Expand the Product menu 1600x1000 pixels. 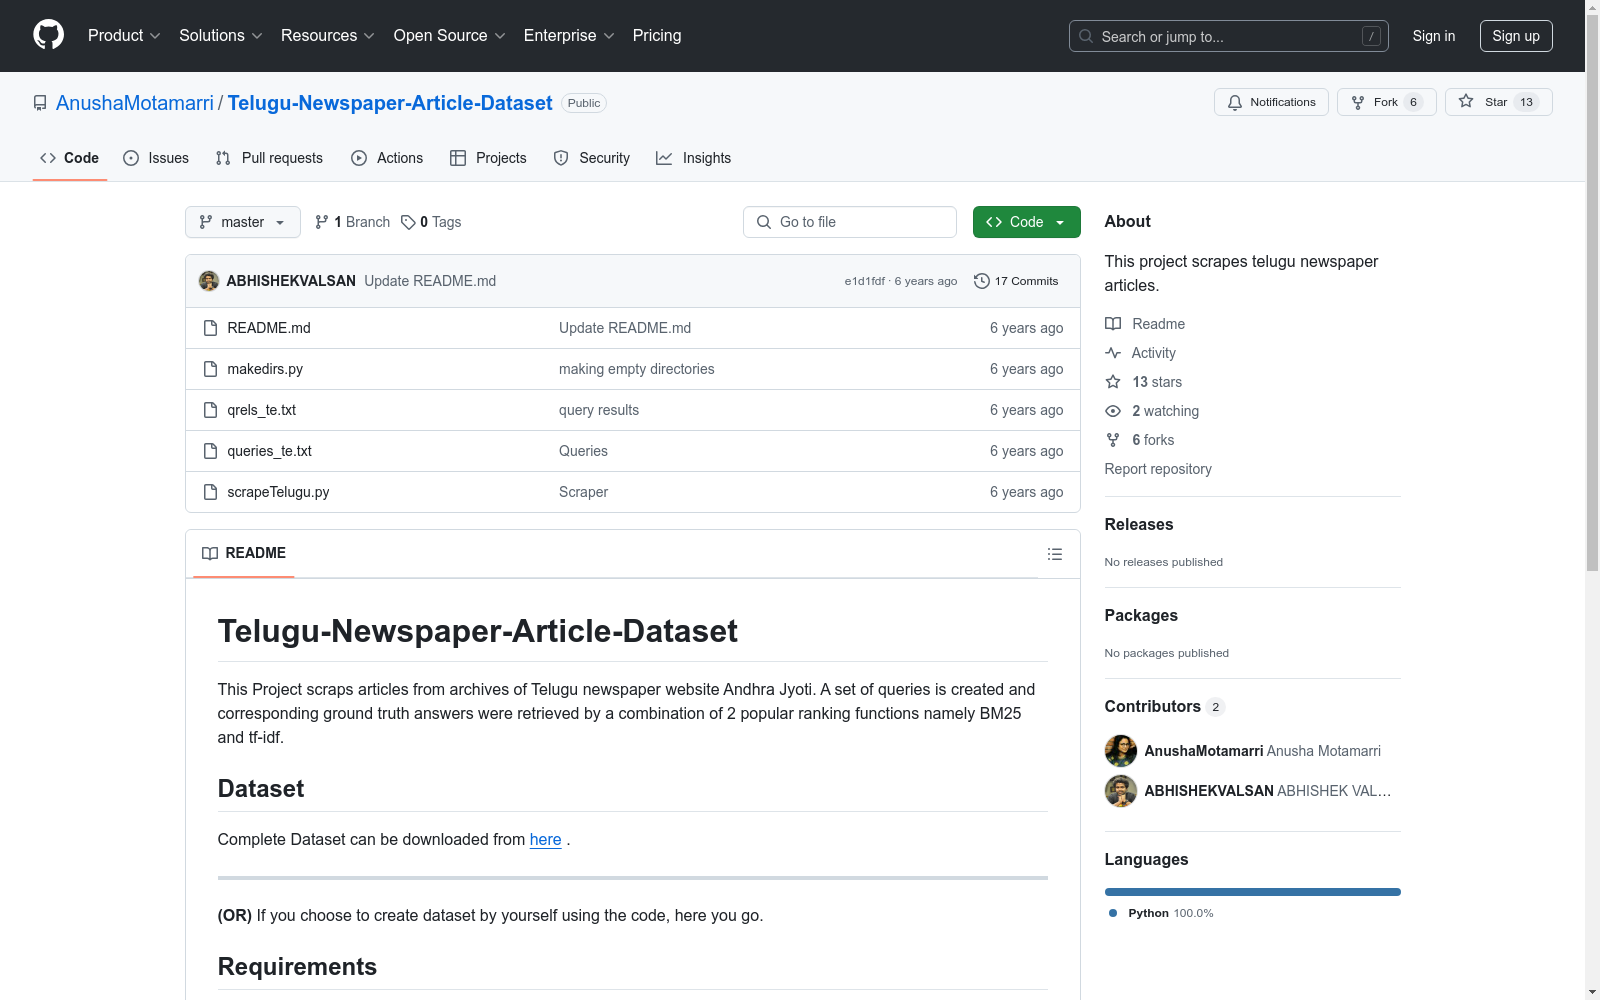124,35
